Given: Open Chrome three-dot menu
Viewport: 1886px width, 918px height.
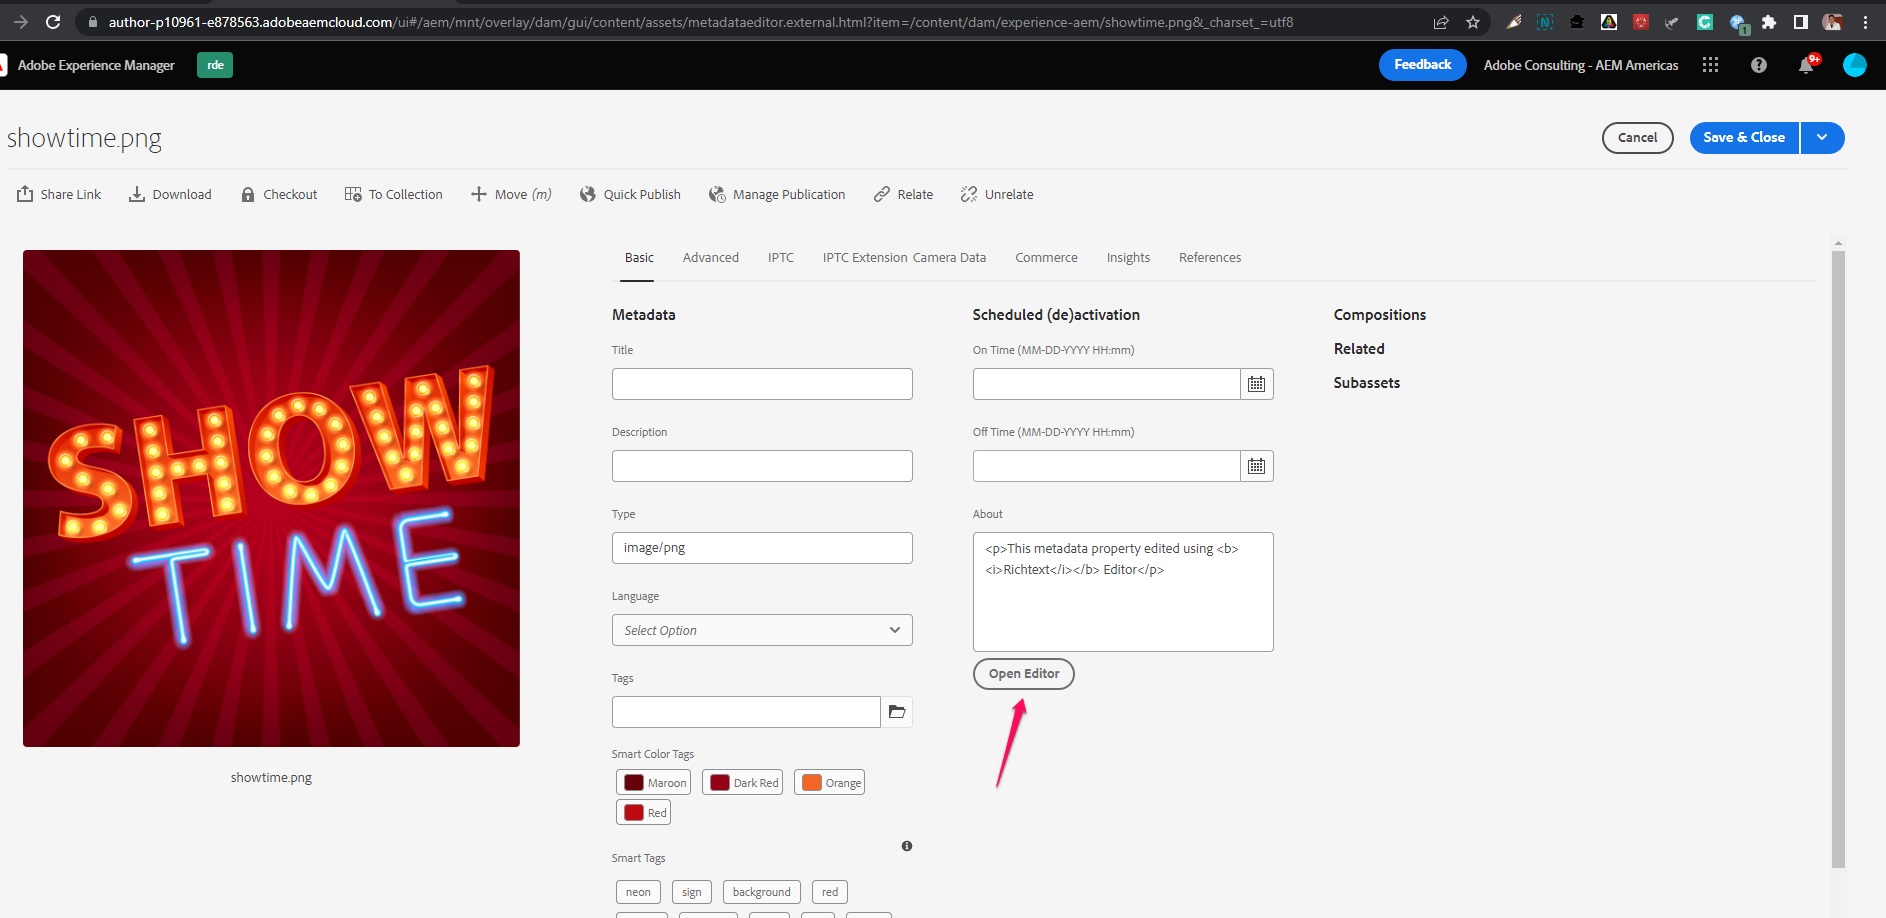Looking at the screenshot, I should [1865, 22].
